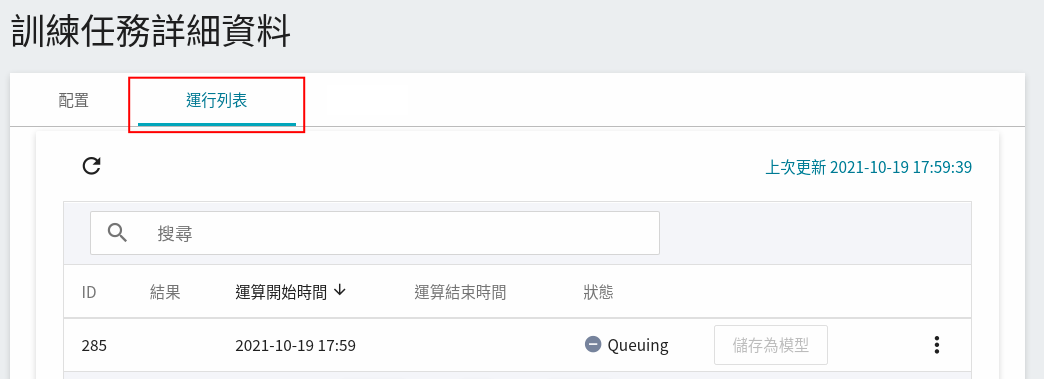
Task: Click the start time 2021-10-19 17:59 cell
Action: [x=296, y=346]
